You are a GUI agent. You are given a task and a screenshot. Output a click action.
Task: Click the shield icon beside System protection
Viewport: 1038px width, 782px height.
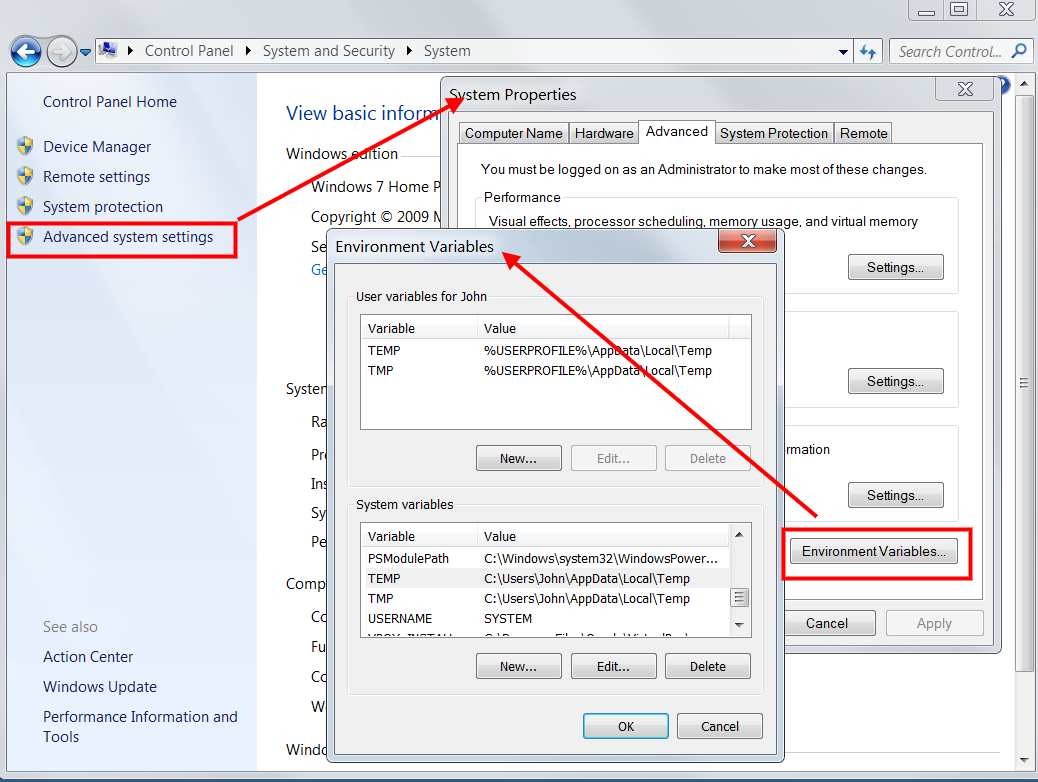[25, 205]
